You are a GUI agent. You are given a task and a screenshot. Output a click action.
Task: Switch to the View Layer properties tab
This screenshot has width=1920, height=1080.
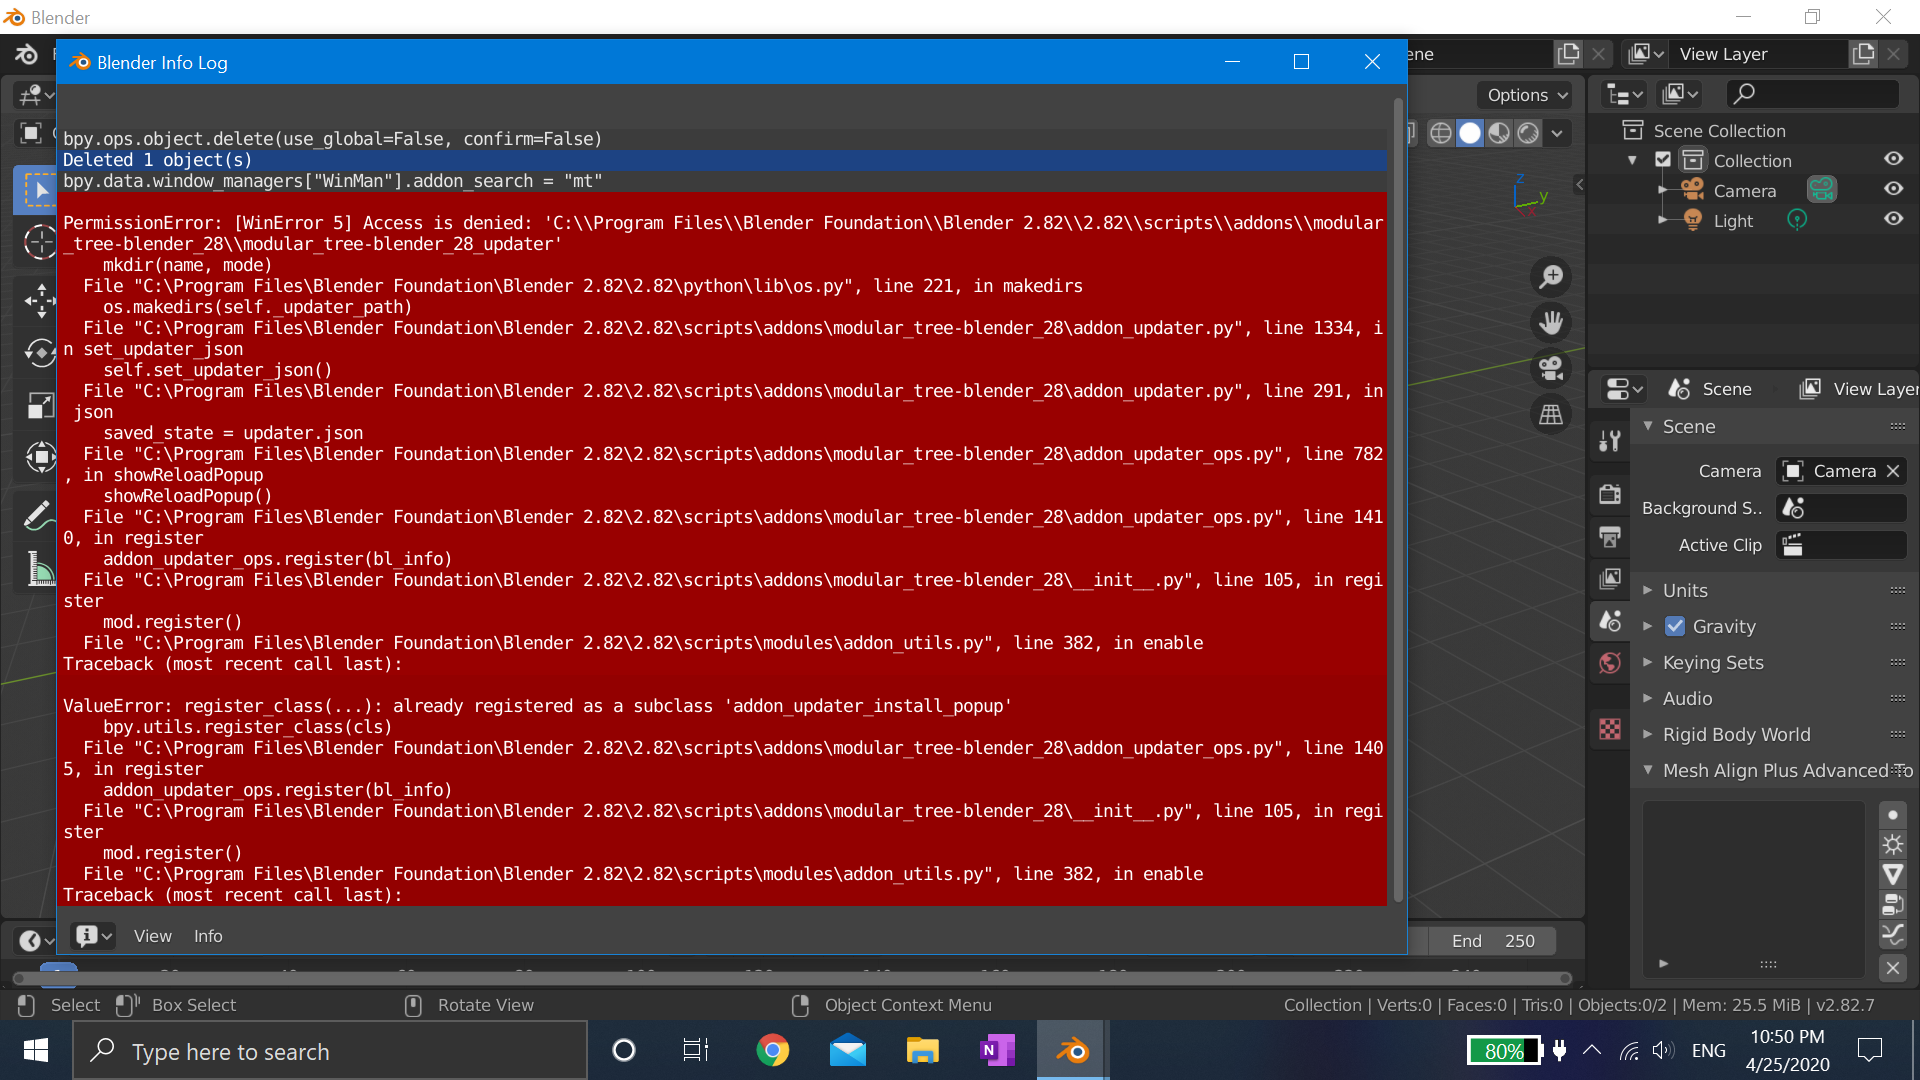point(1610,578)
